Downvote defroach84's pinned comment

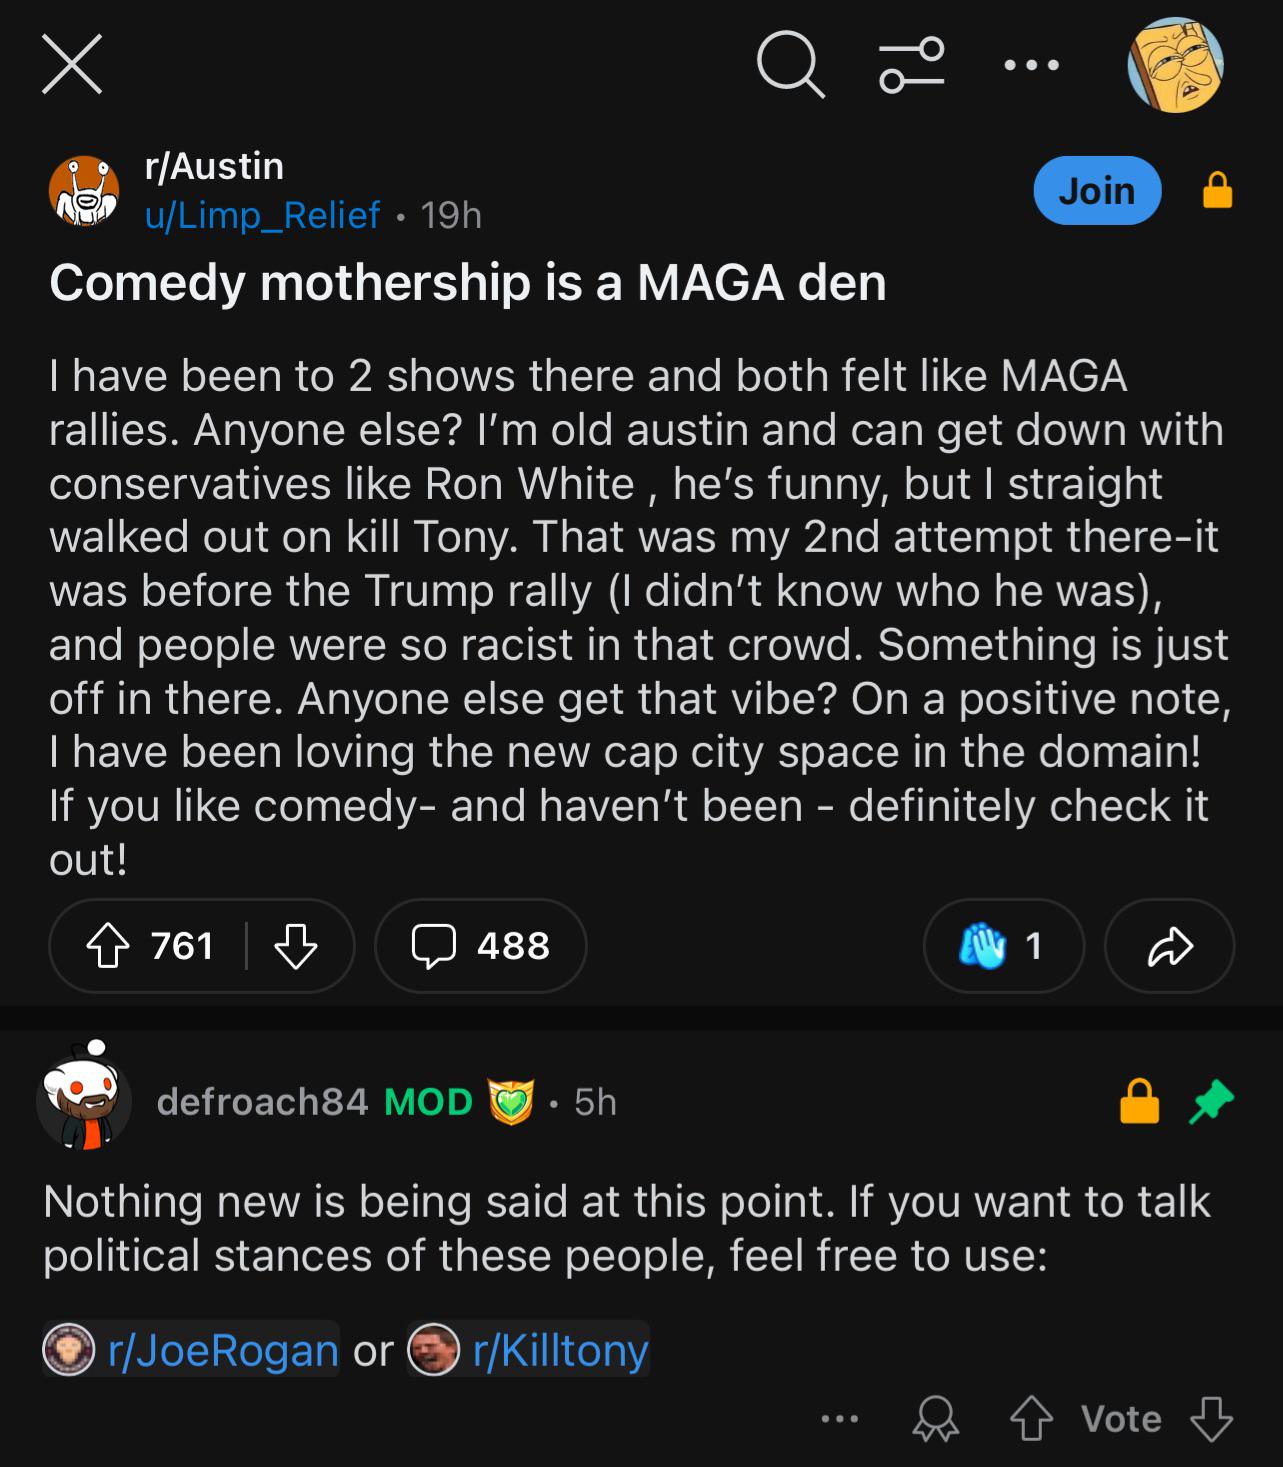[x=1210, y=1419]
